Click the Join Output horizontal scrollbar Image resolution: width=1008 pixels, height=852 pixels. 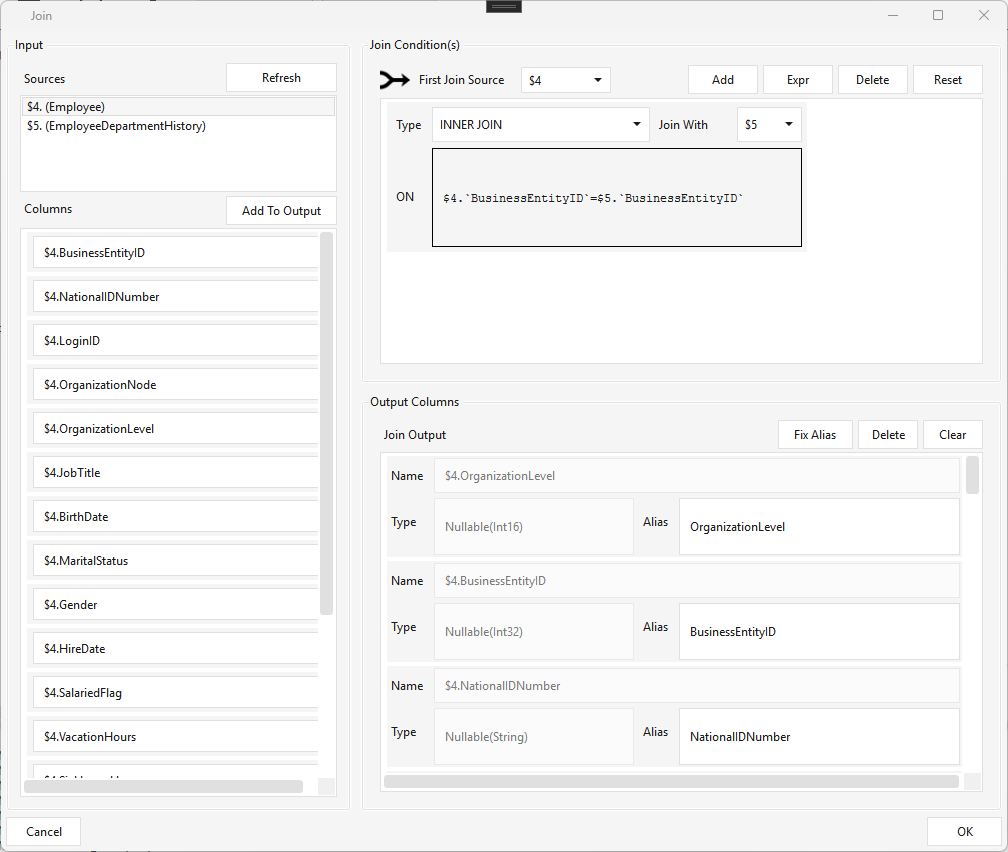pyautogui.click(x=671, y=781)
